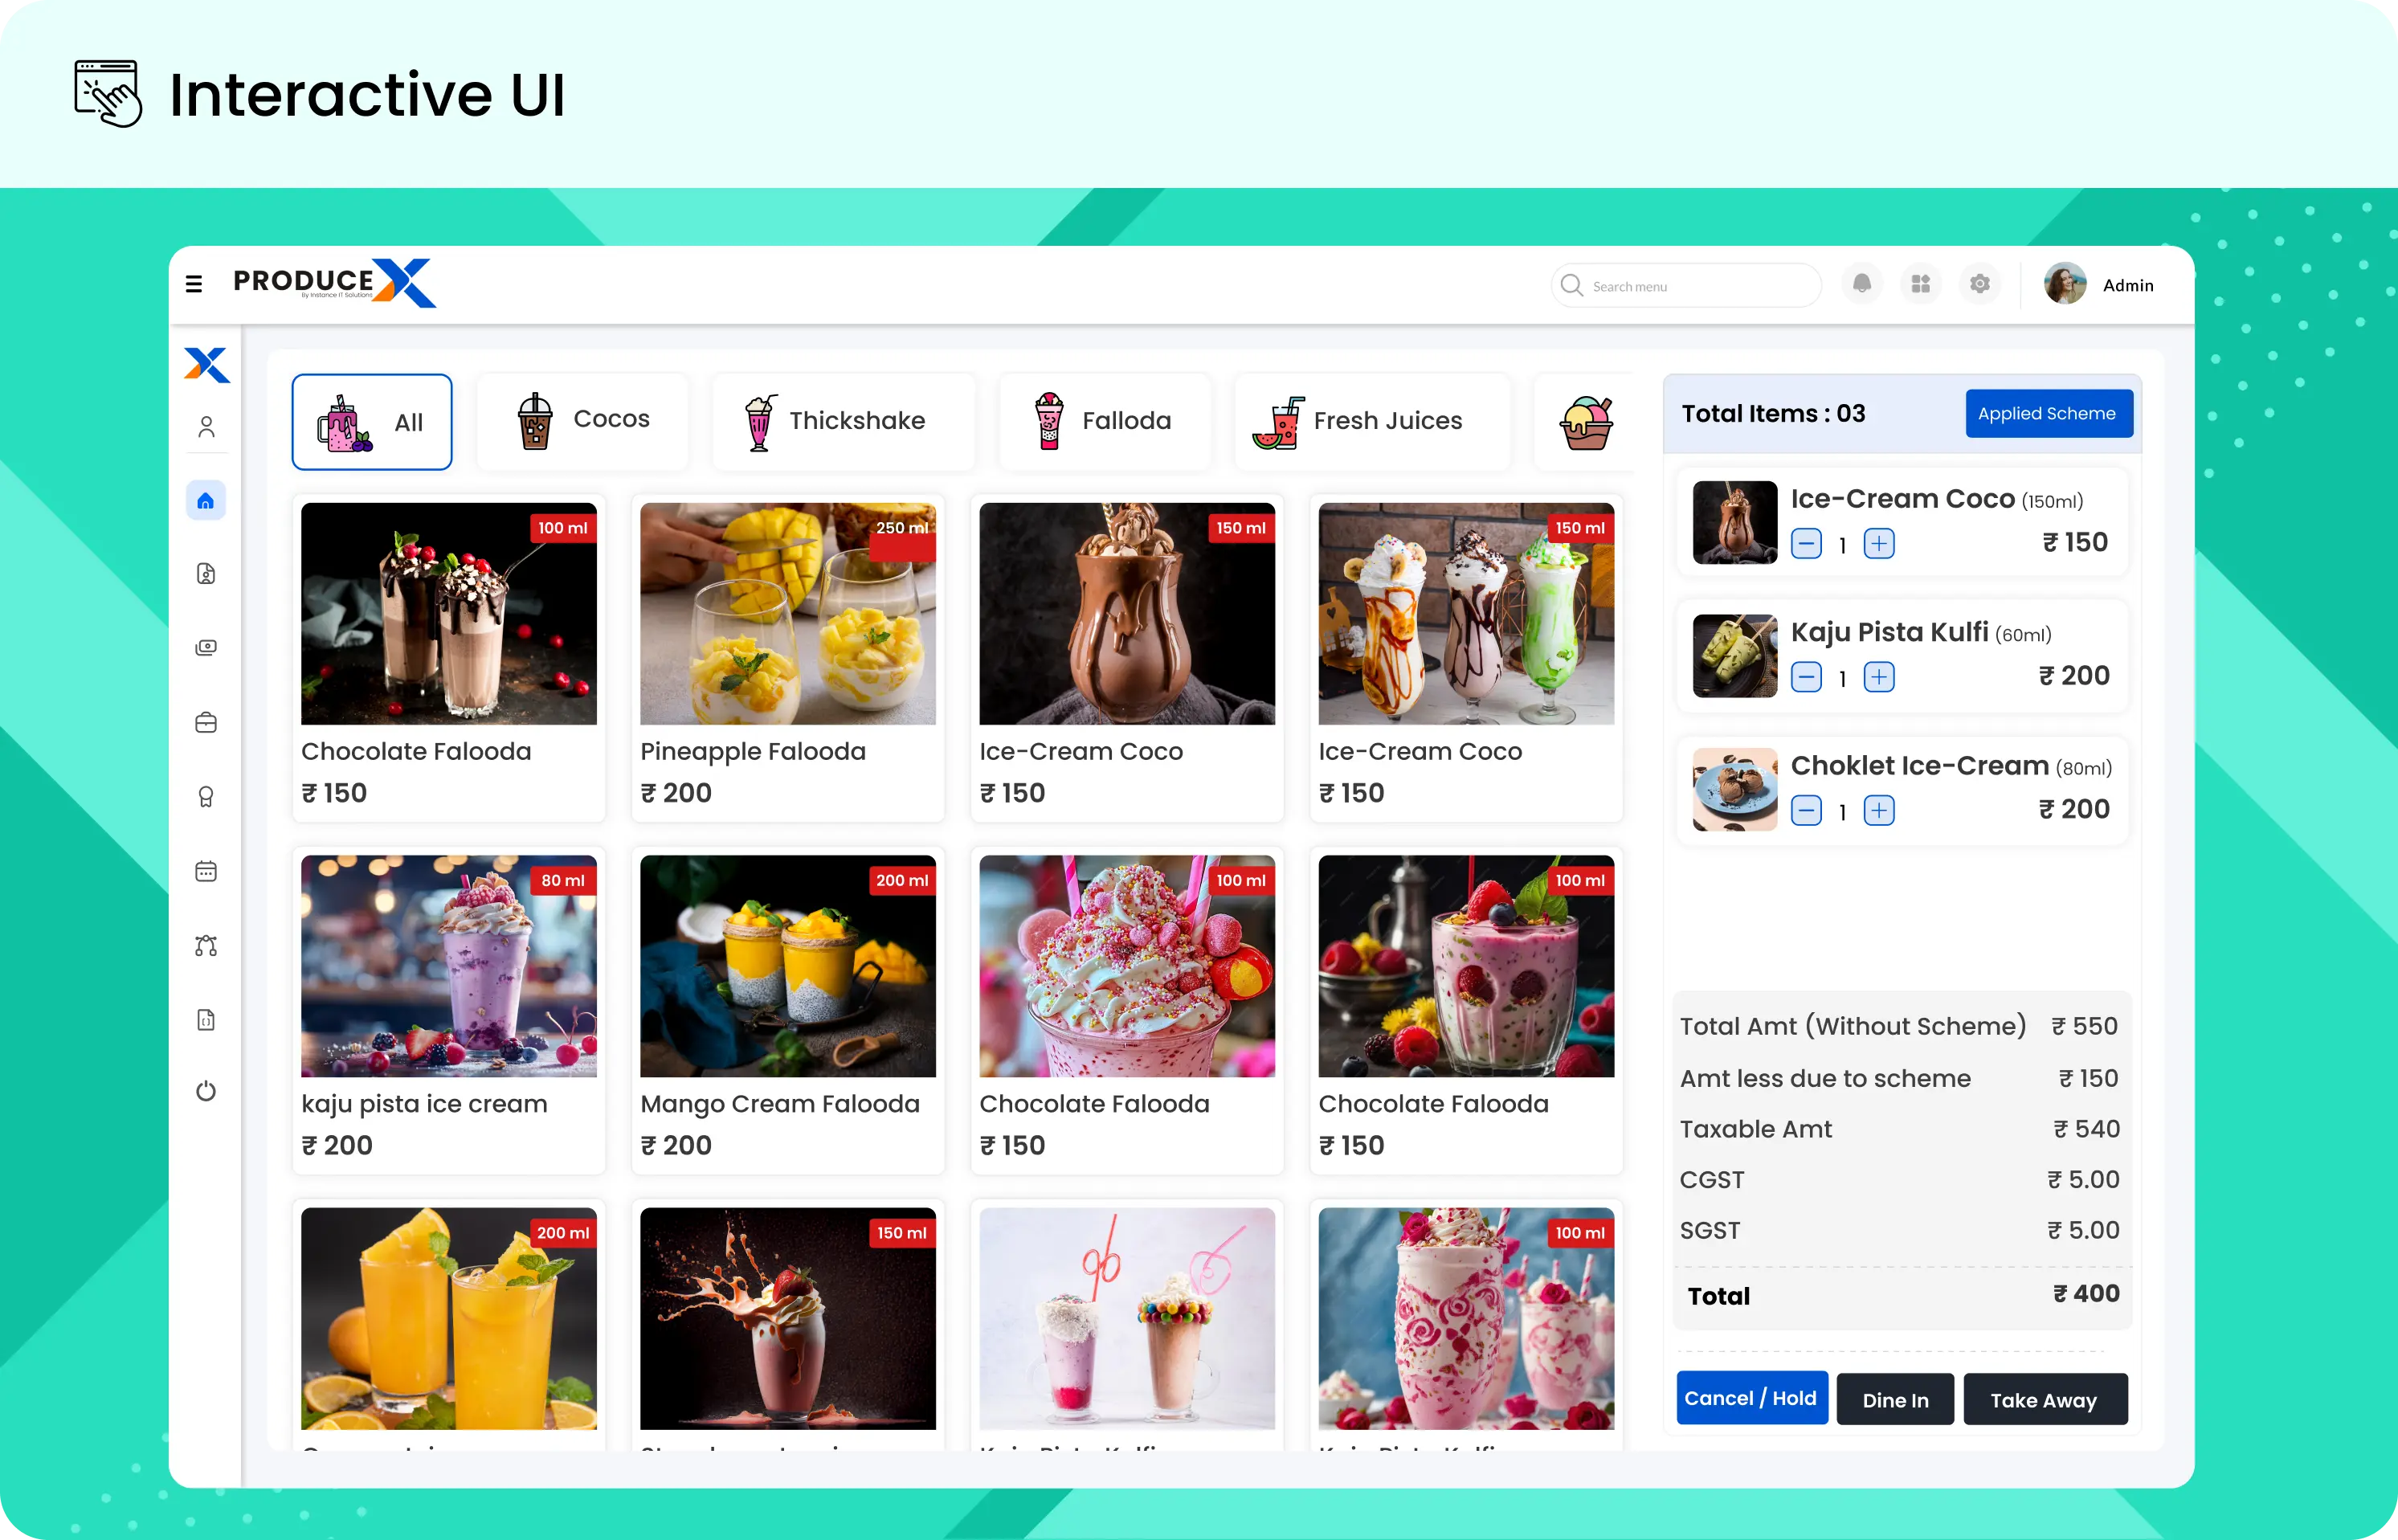
Task: Open the bezier nodes sidebar icon
Action: coord(206,946)
